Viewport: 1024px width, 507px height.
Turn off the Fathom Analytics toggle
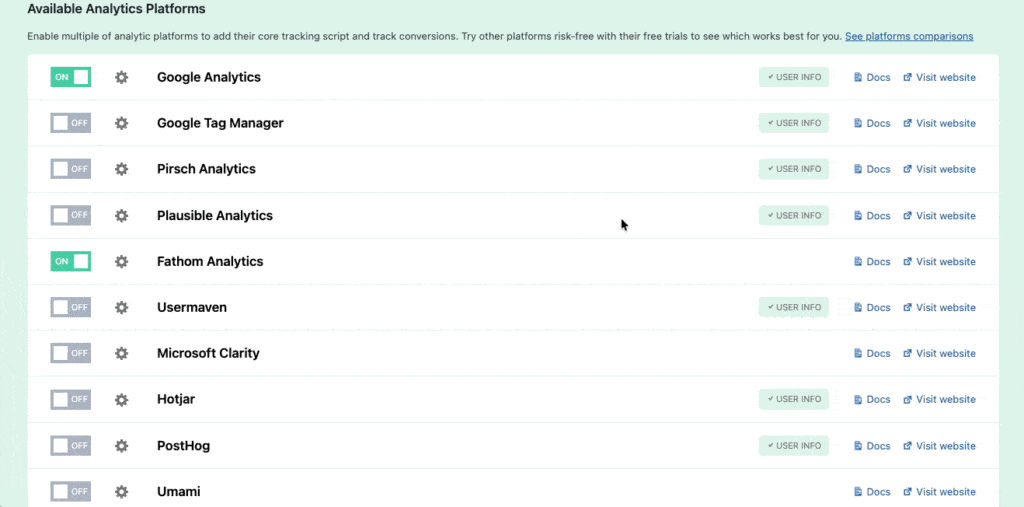click(x=71, y=261)
